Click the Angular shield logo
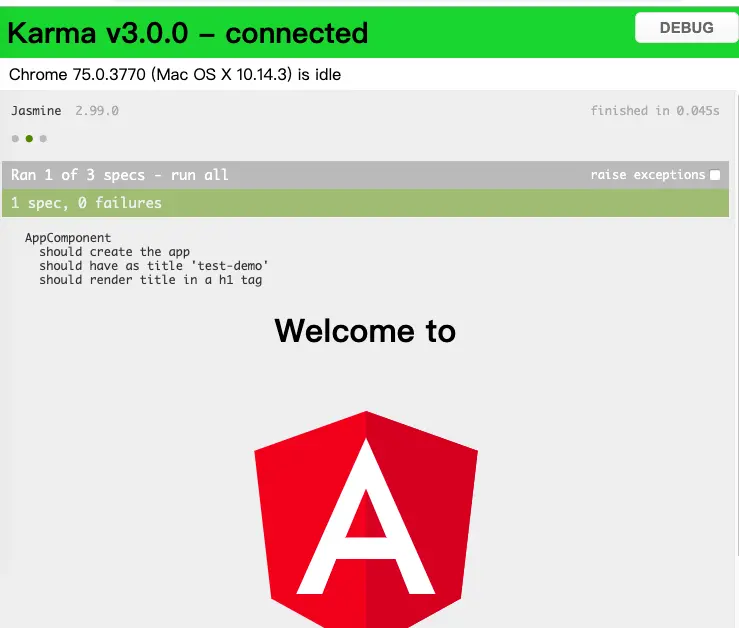 point(366,519)
